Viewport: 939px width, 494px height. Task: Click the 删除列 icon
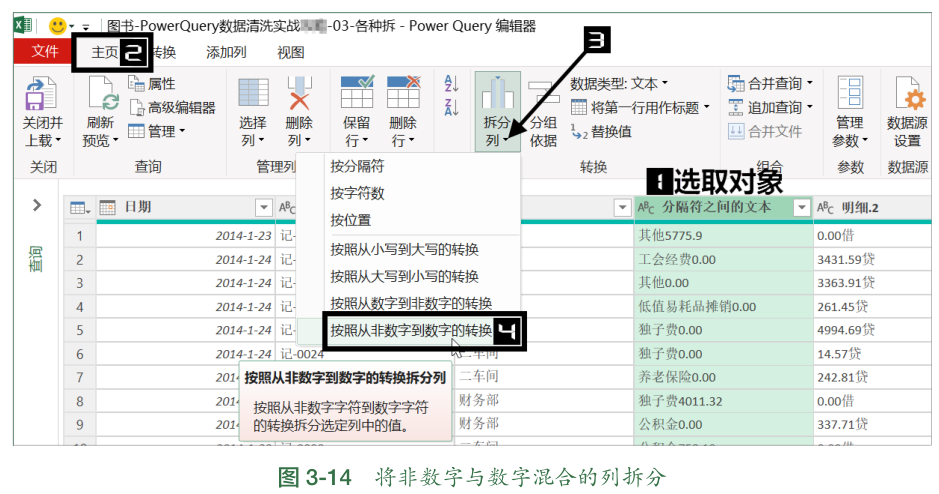[x=299, y=93]
